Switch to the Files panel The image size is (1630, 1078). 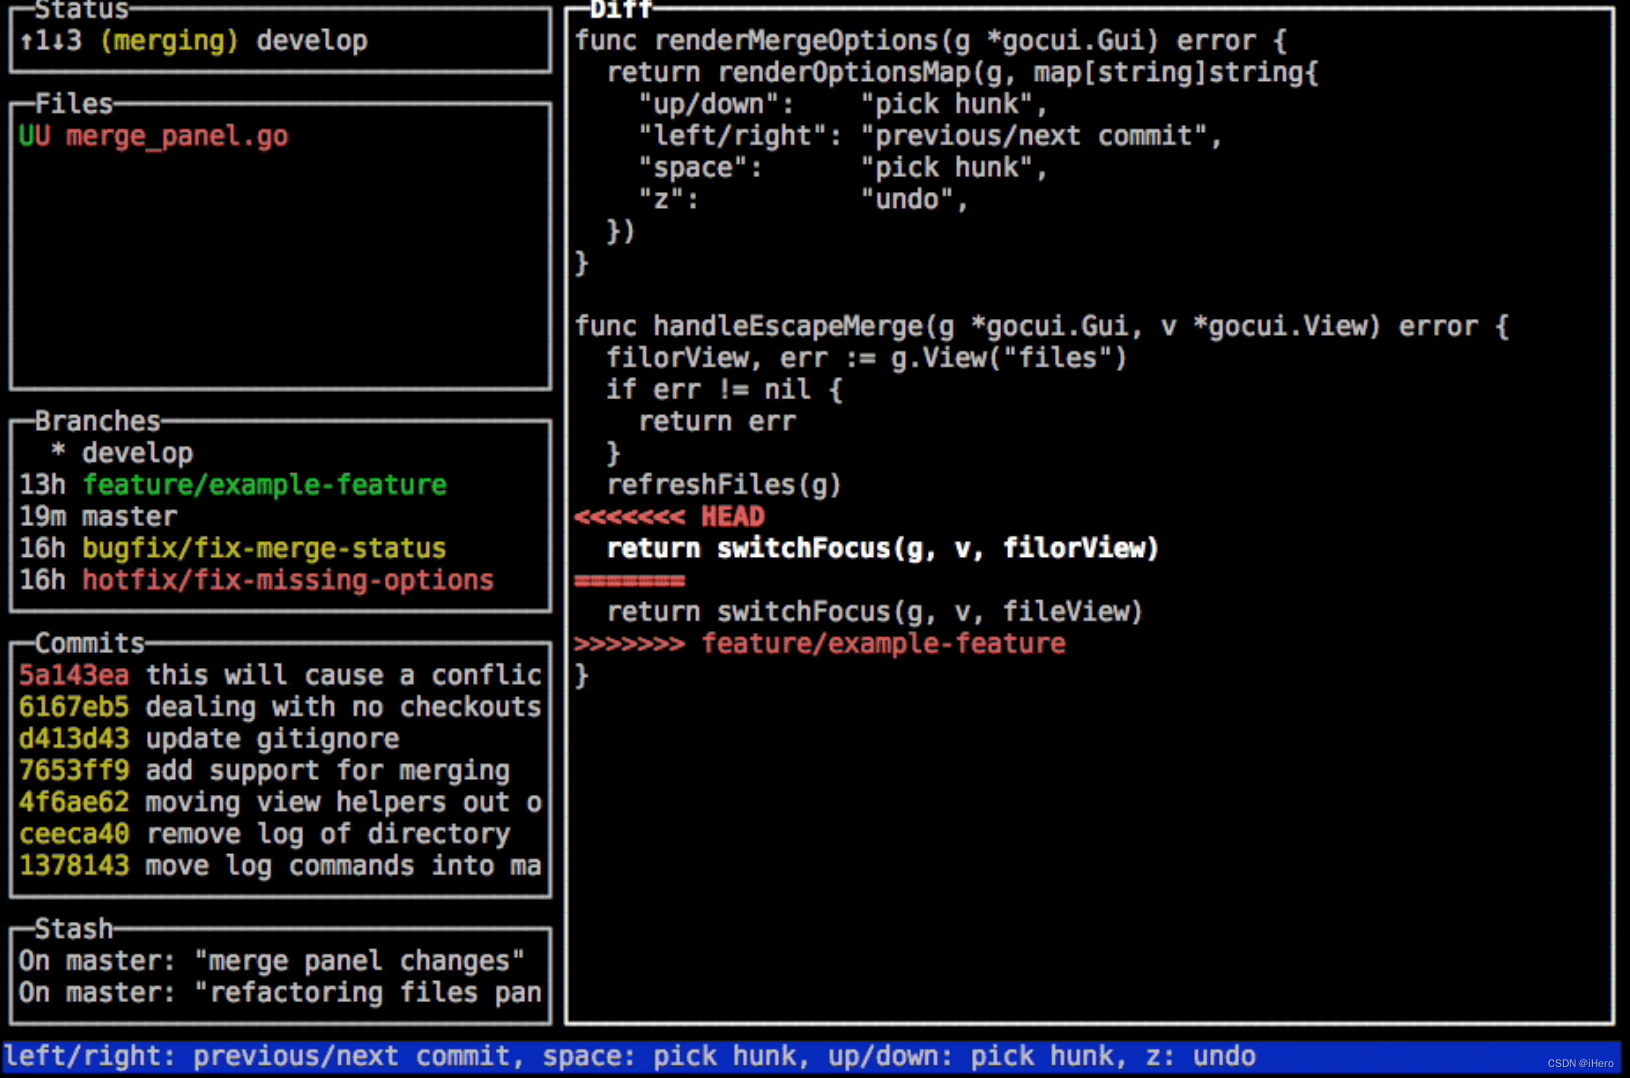pos(73,102)
